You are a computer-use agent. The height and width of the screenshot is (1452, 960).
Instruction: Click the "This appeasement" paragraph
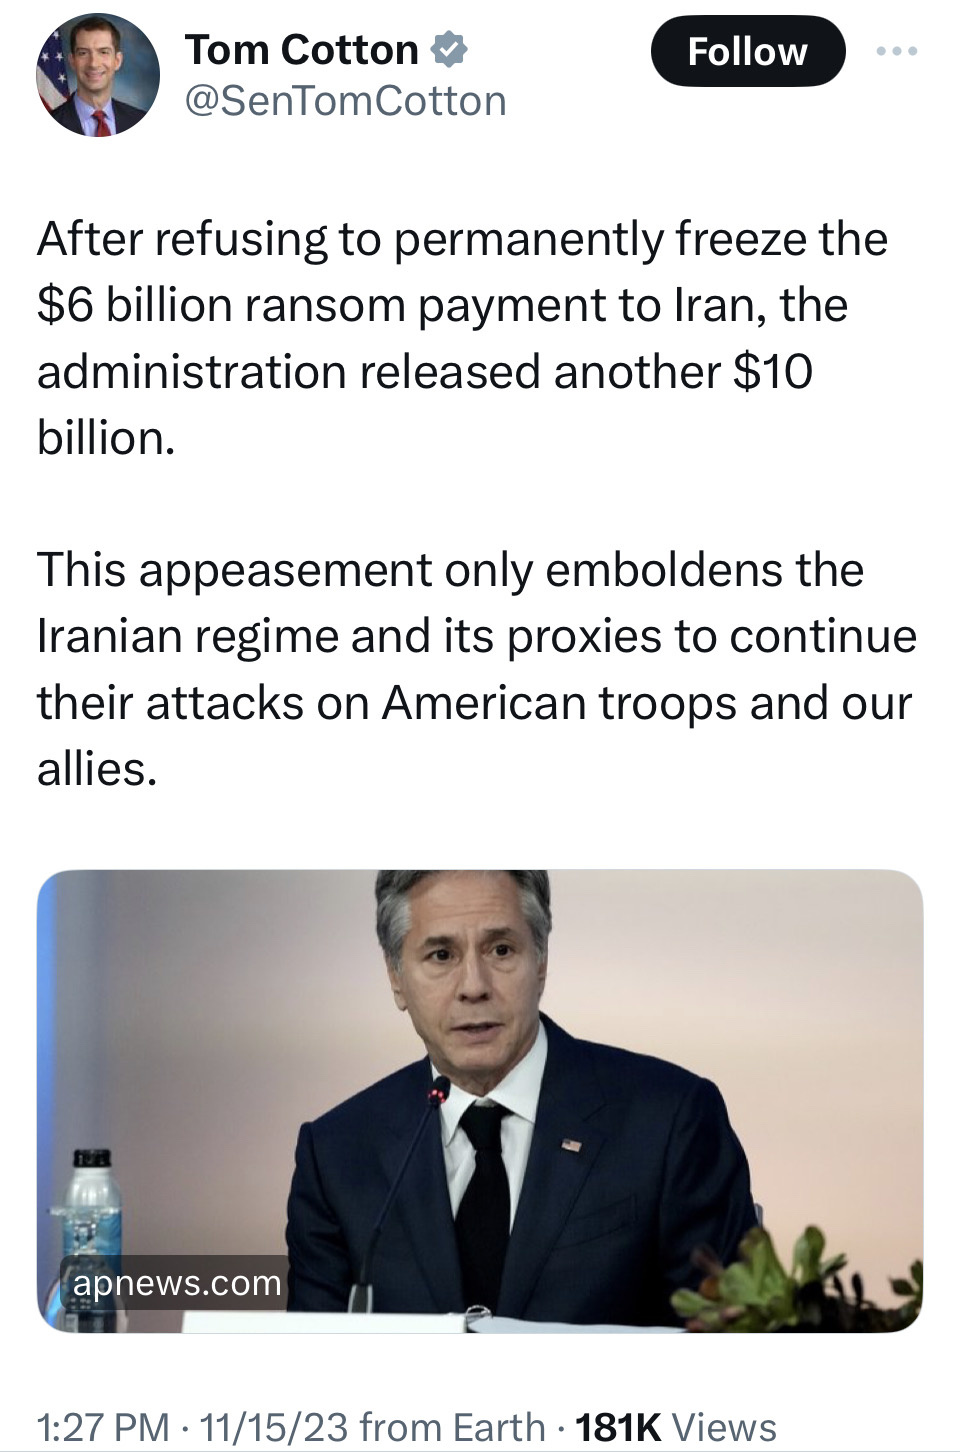tap(477, 669)
